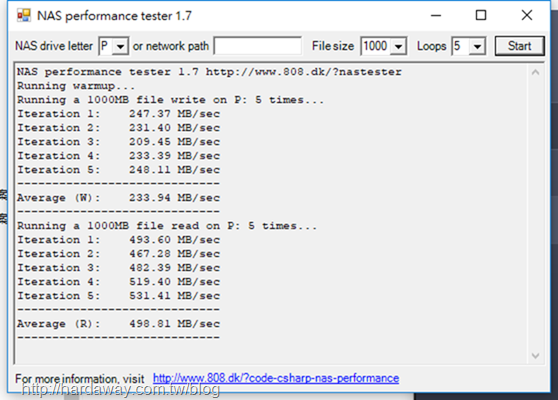Click the read Iteration 1 value 493.60 MB/sec

point(174,240)
